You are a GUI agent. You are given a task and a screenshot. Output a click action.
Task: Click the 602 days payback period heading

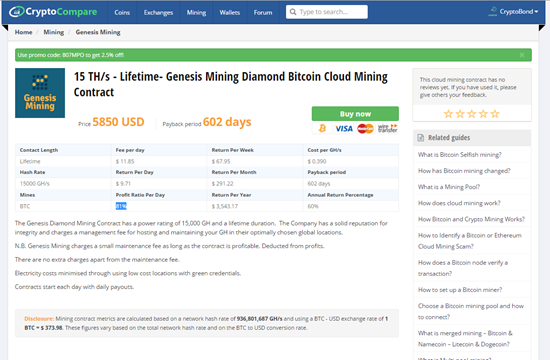(227, 122)
